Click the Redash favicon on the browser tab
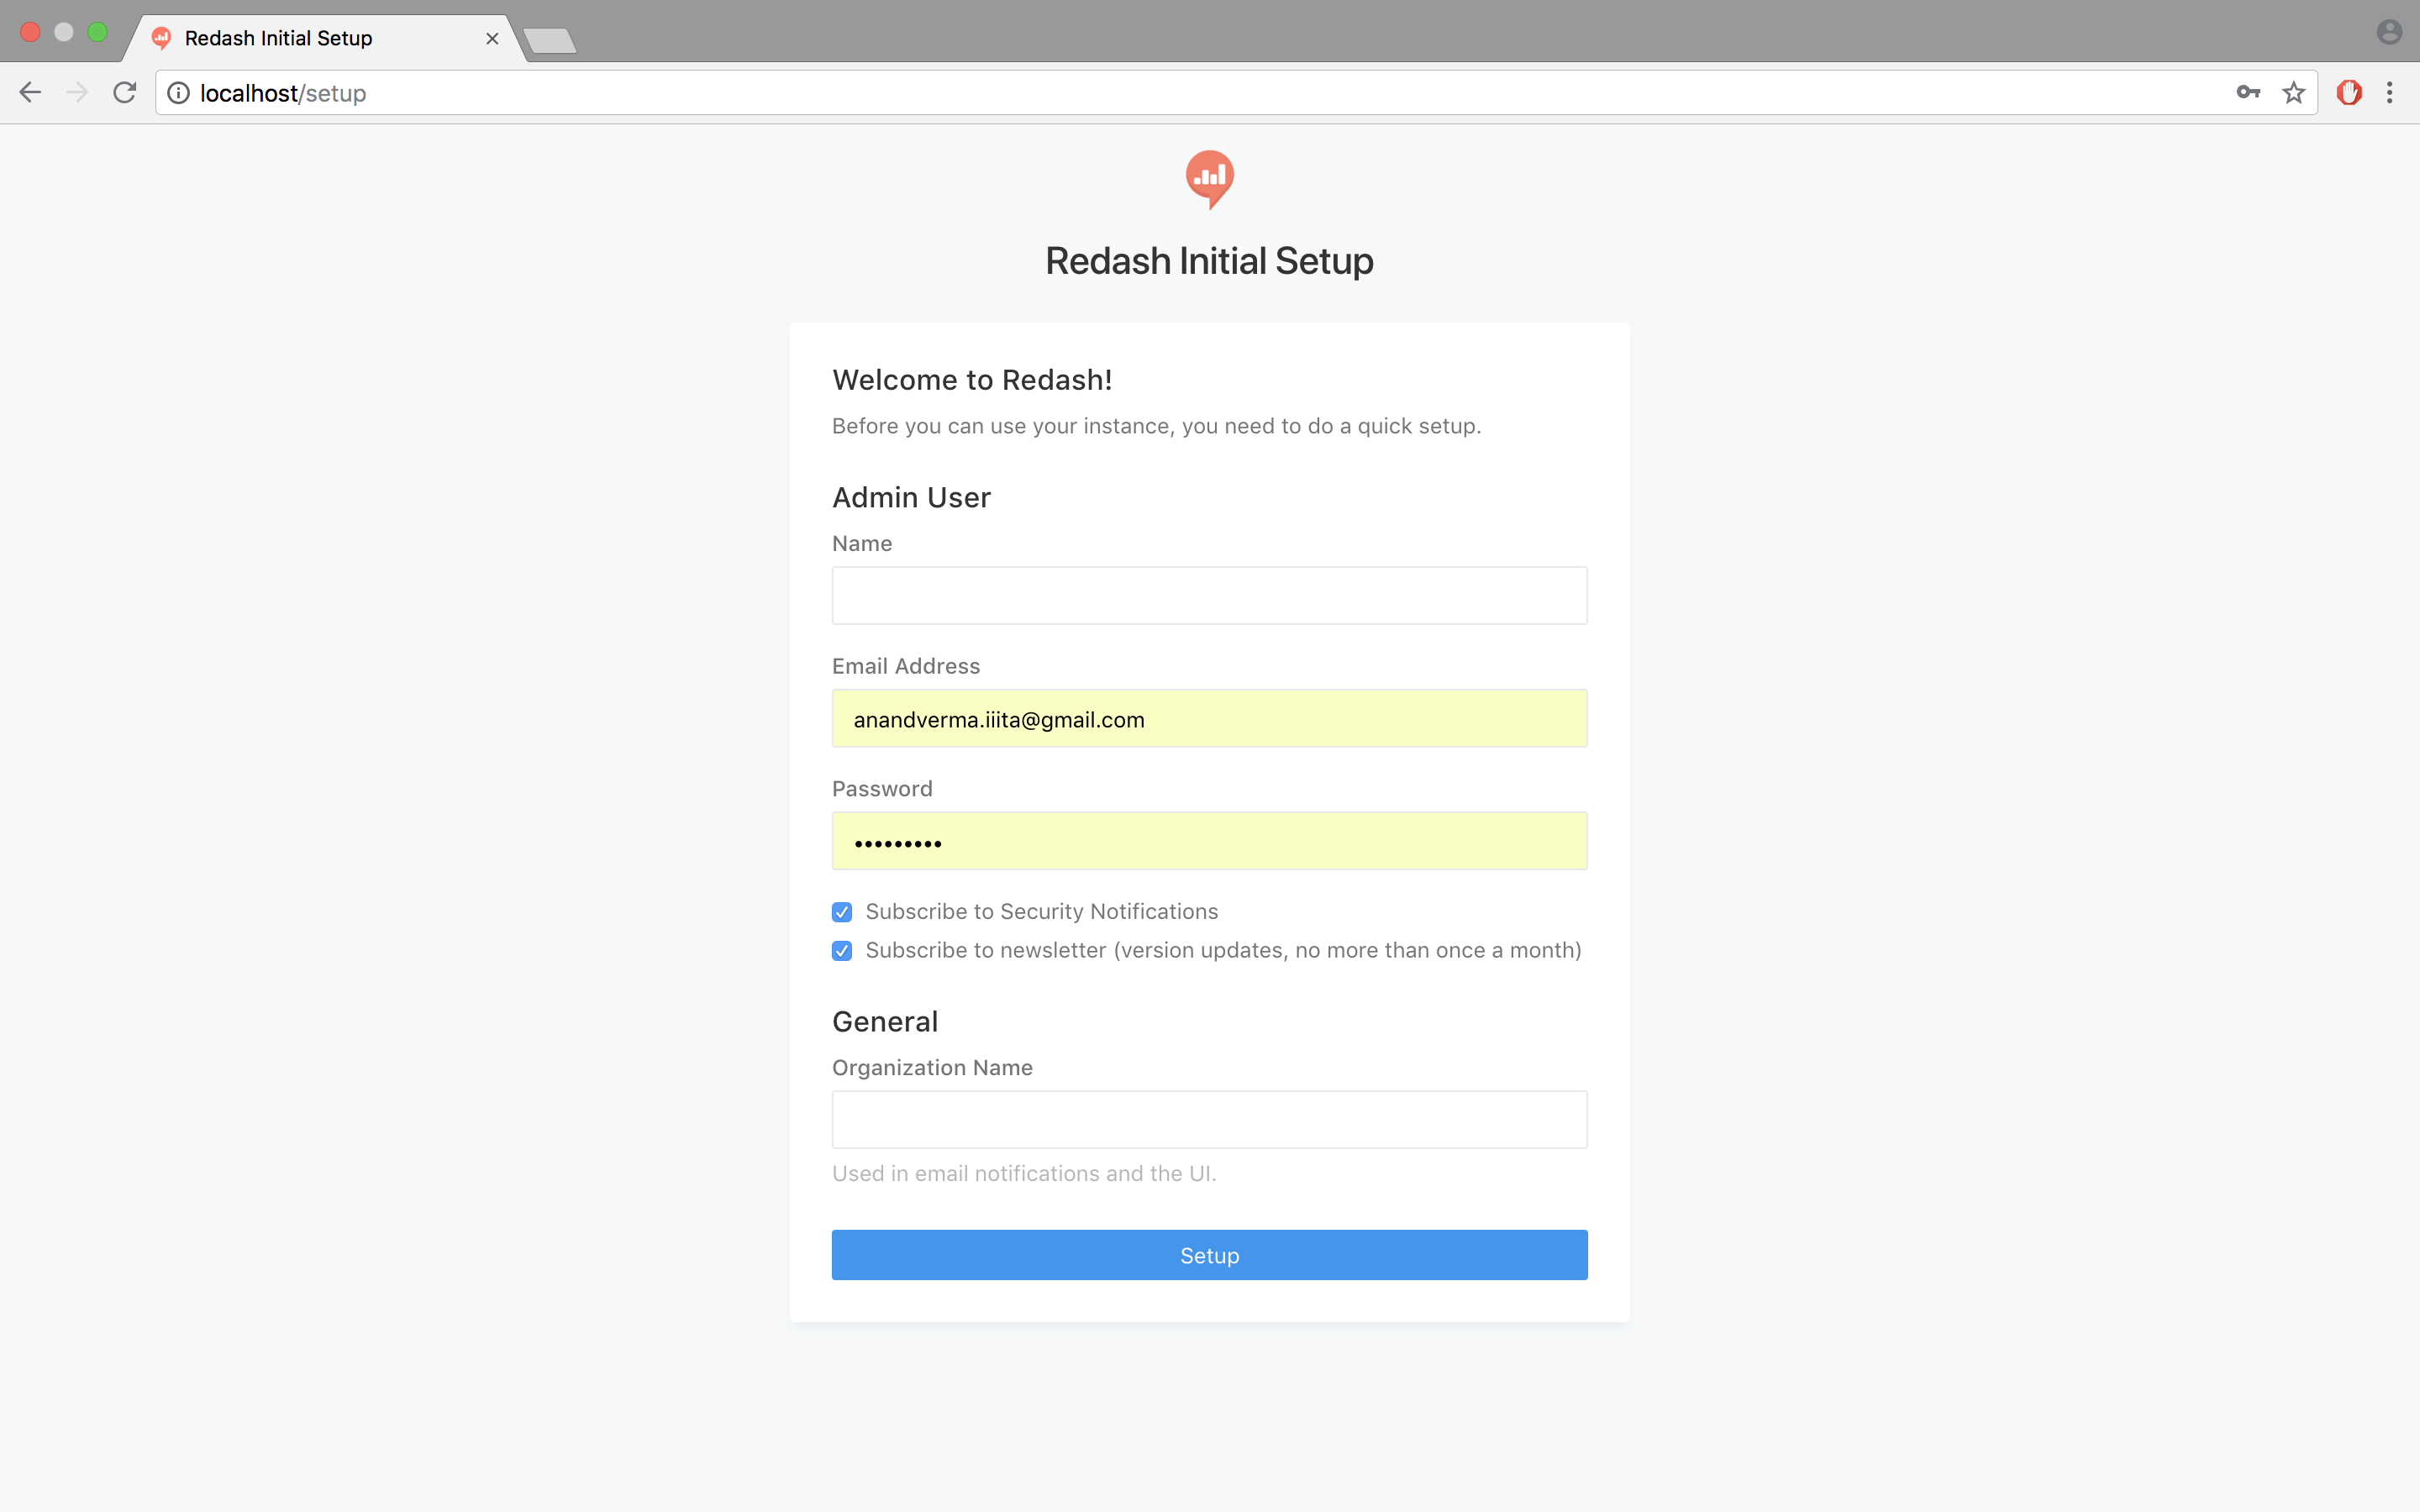The width and height of the screenshot is (2420, 1512). [162, 38]
